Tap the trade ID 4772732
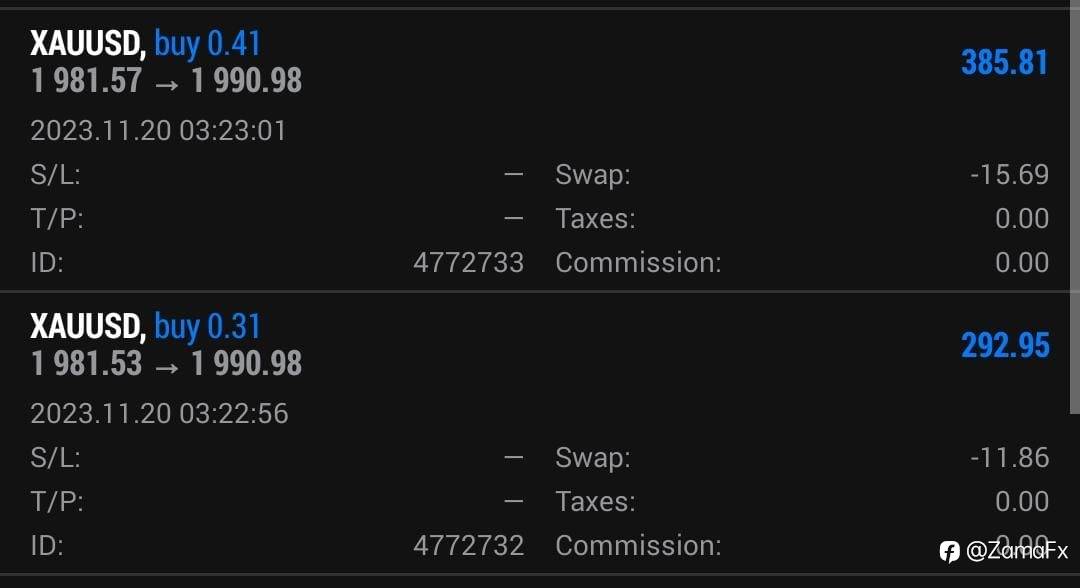 468,545
